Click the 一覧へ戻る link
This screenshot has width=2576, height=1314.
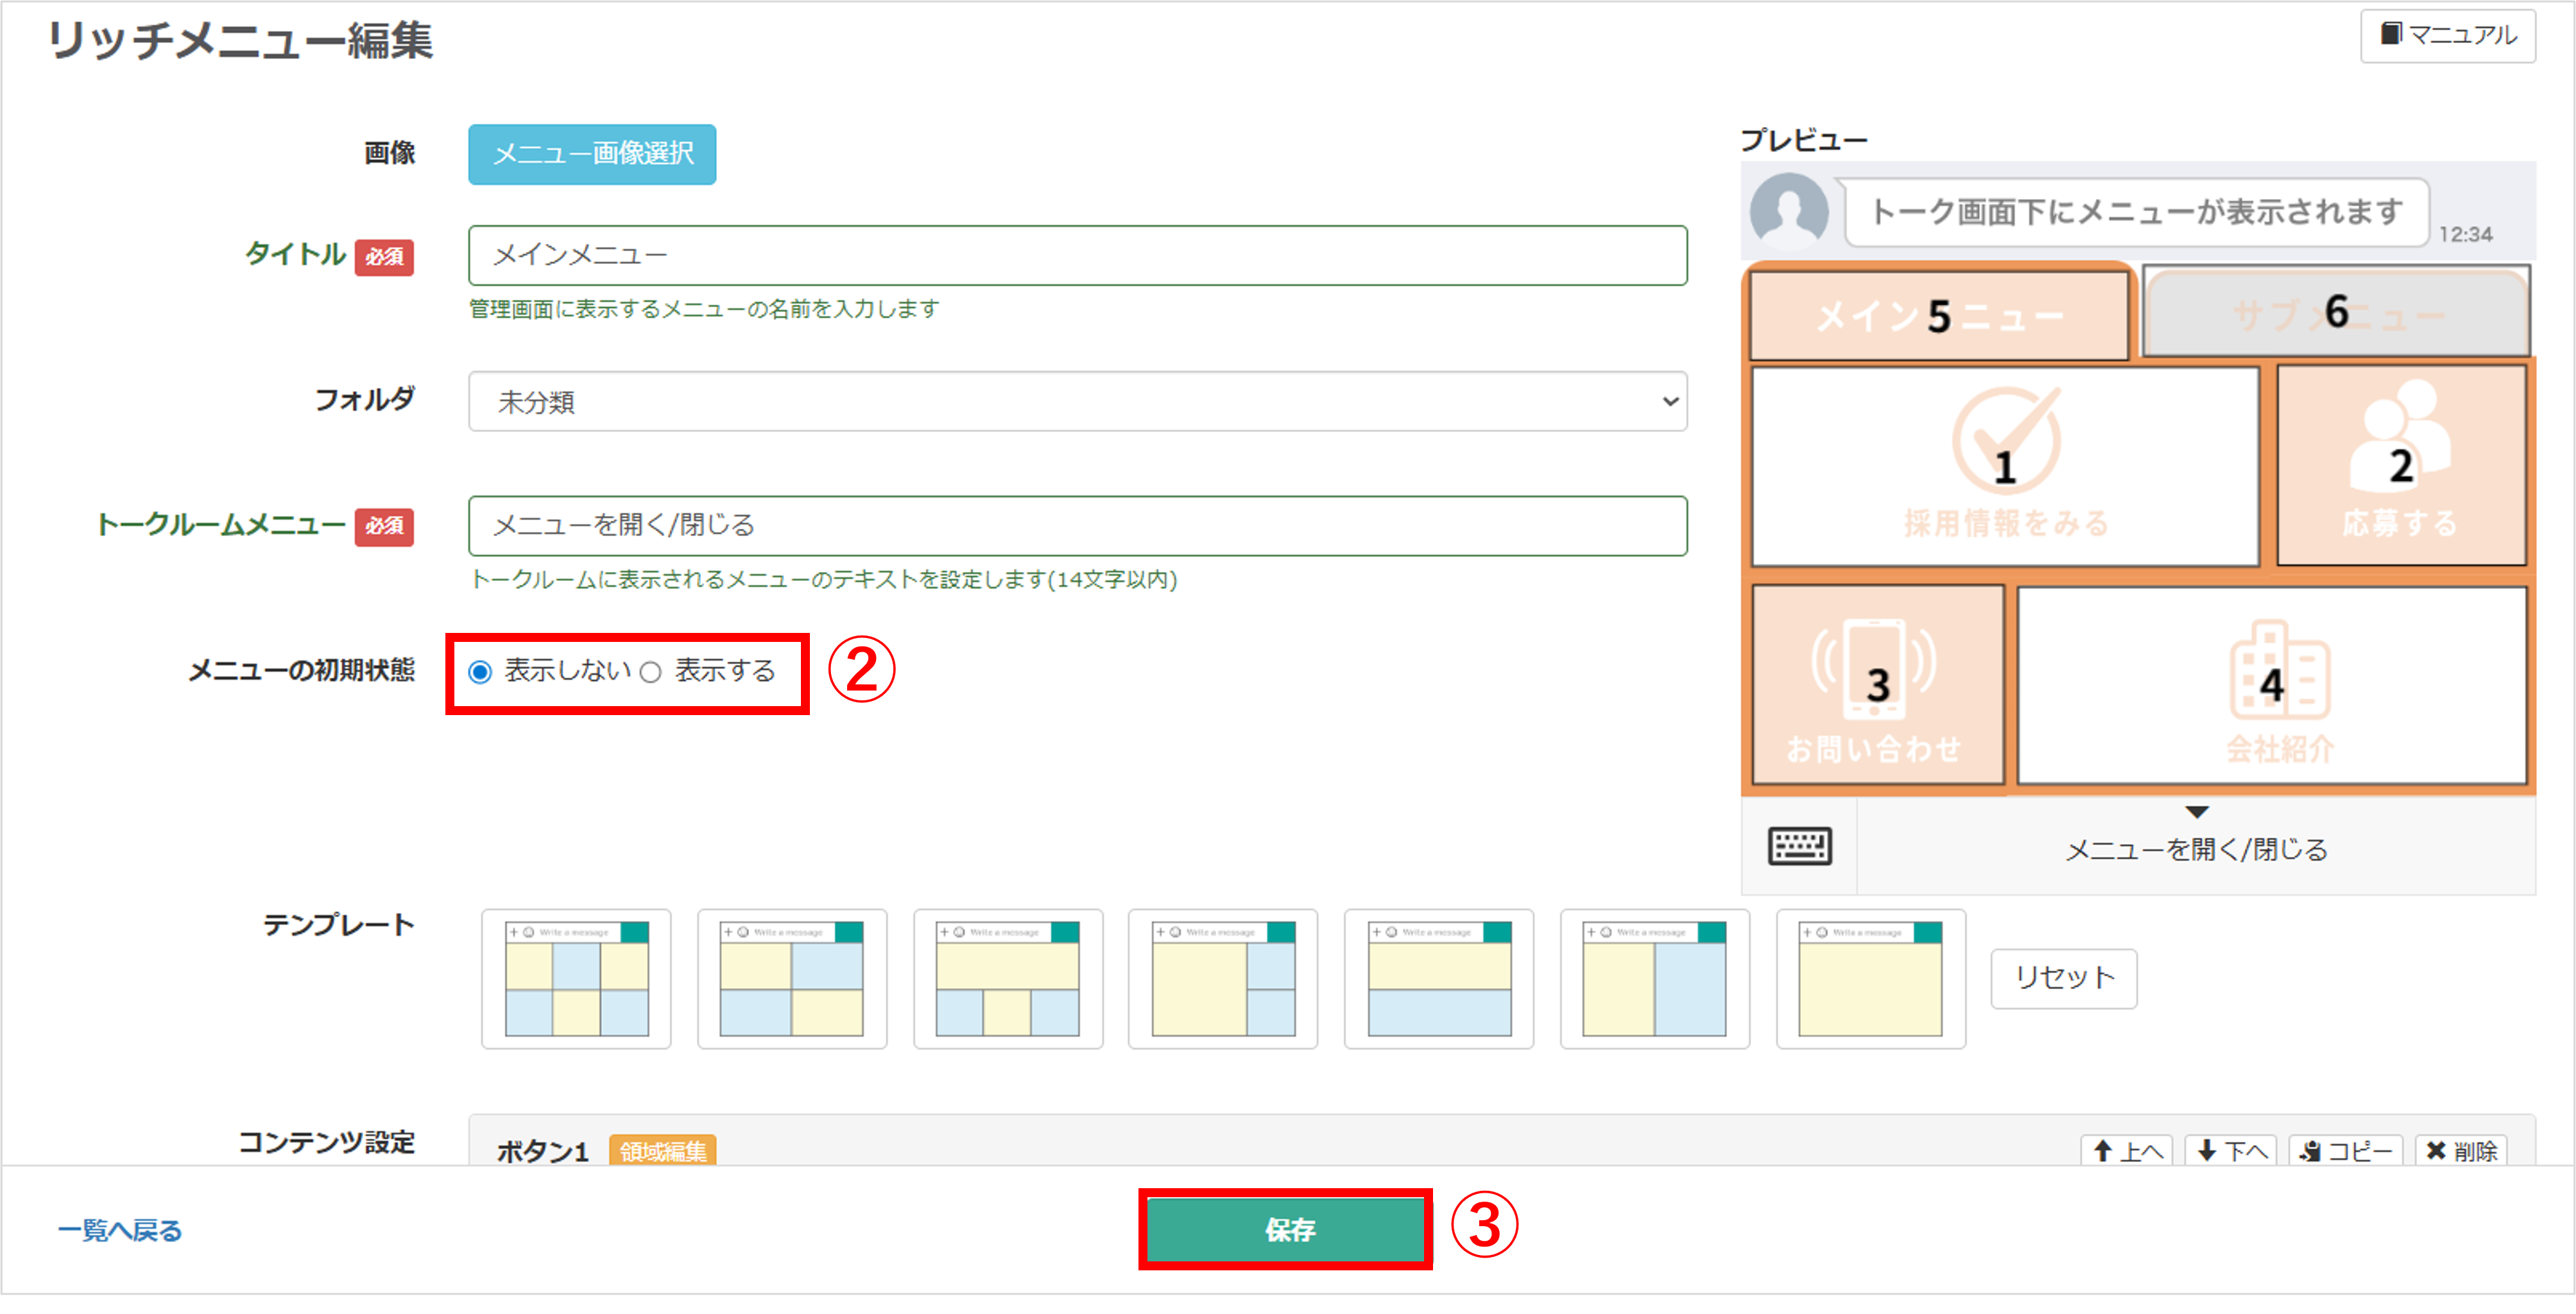point(120,1231)
